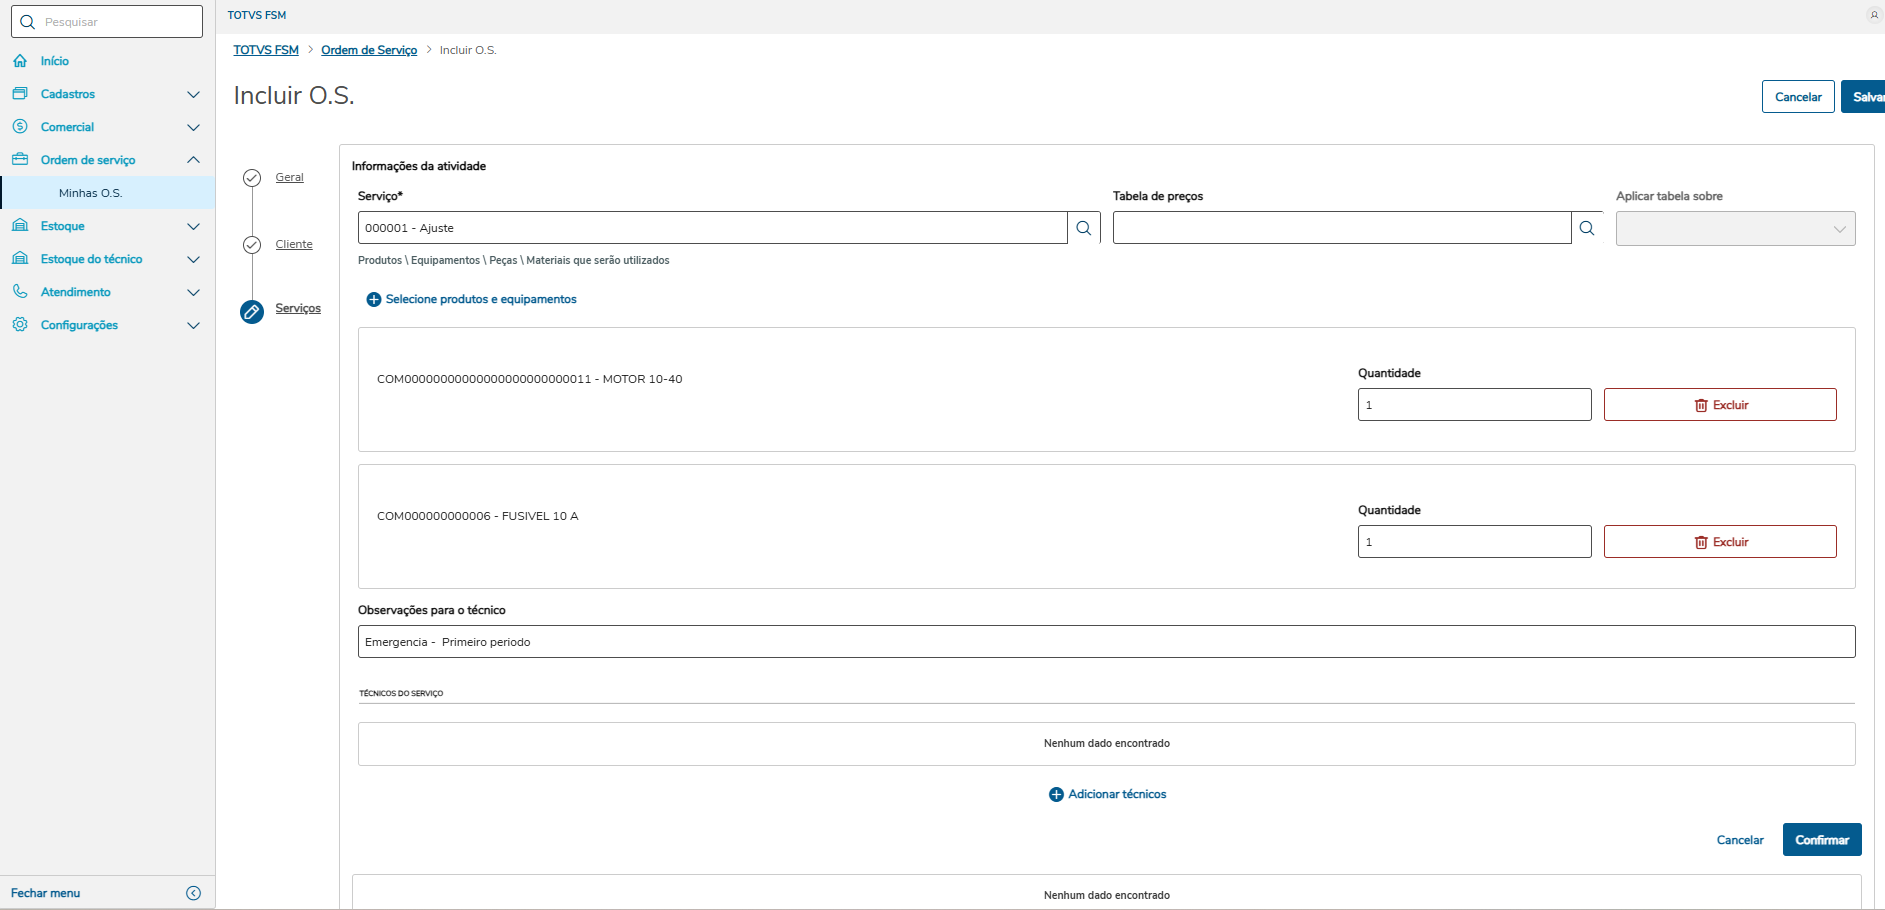This screenshot has height=910, width=1885.
Task: Click the Cliente step checkmark circle
Action: (x=252, y=245)
